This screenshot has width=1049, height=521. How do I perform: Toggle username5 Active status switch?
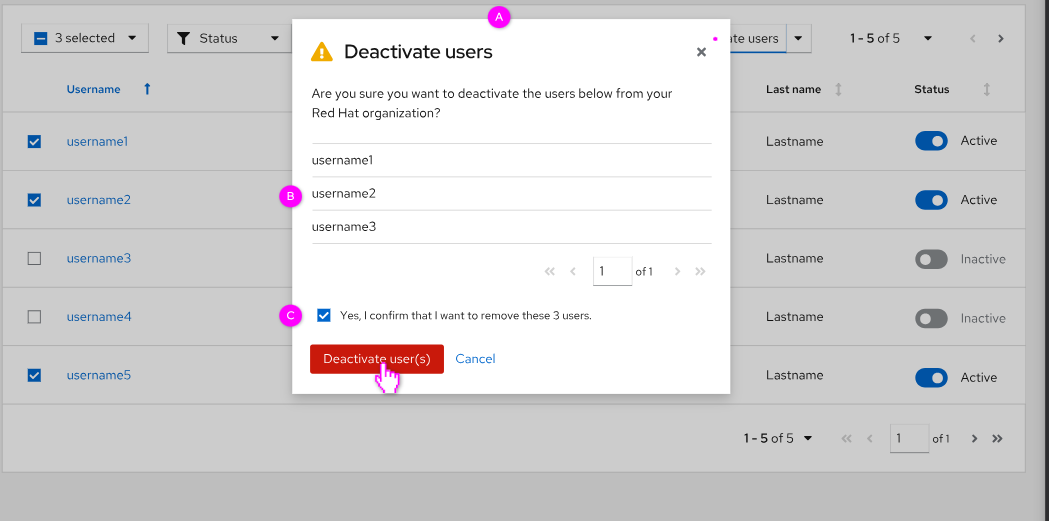coord(931,378)
